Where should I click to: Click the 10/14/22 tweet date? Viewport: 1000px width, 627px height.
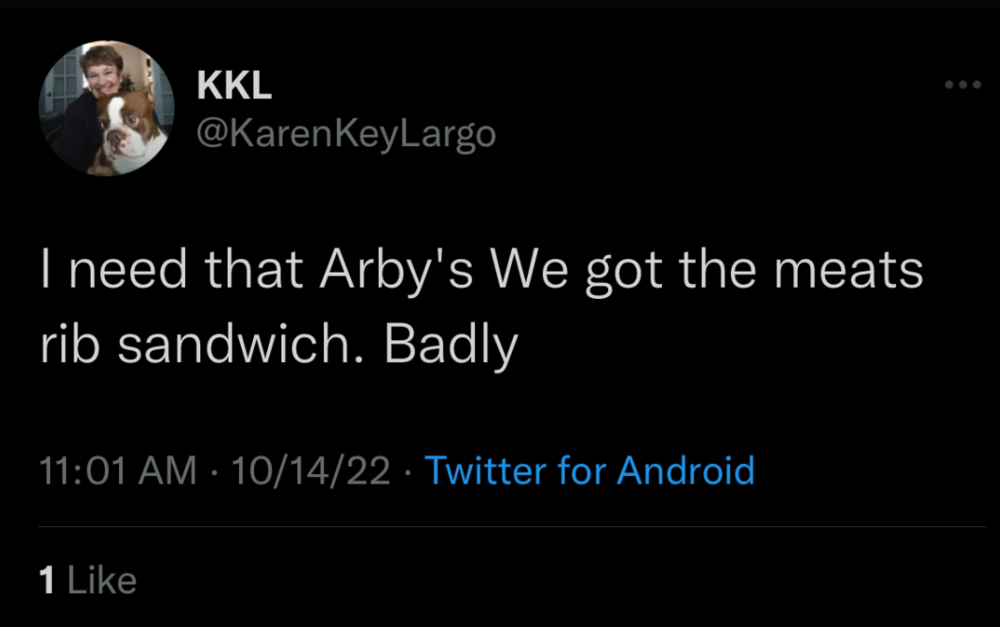pos(310,470)
